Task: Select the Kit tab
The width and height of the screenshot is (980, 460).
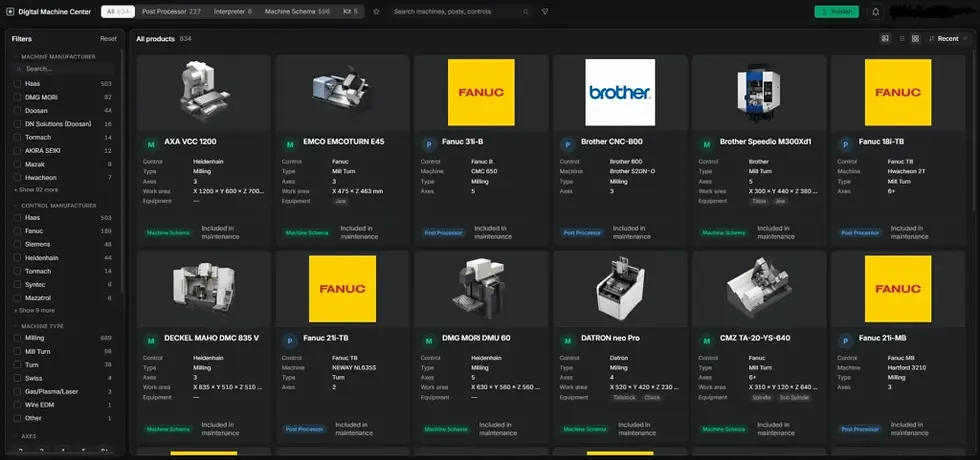Action: click(350, 11)
